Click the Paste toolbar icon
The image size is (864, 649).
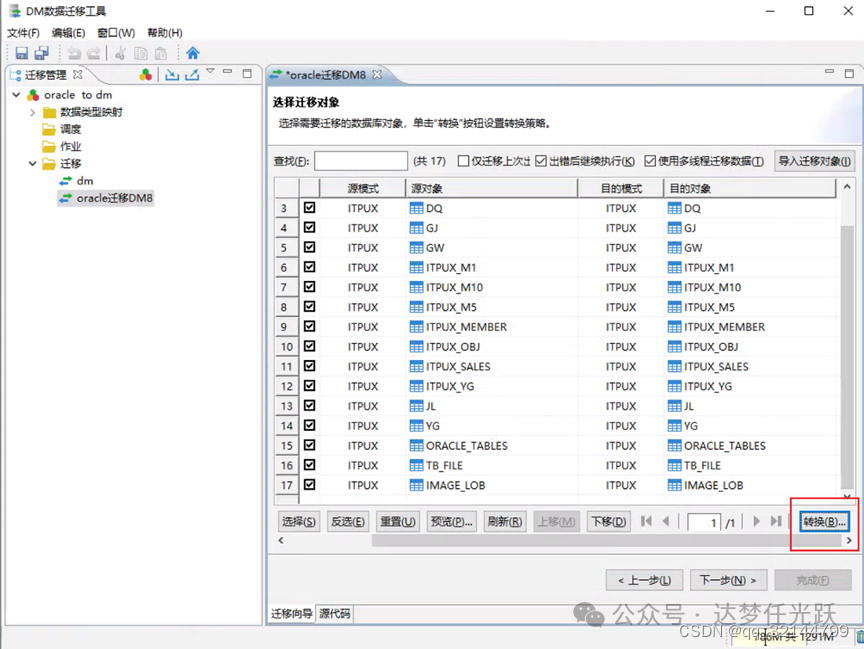[x=161, y=53]
